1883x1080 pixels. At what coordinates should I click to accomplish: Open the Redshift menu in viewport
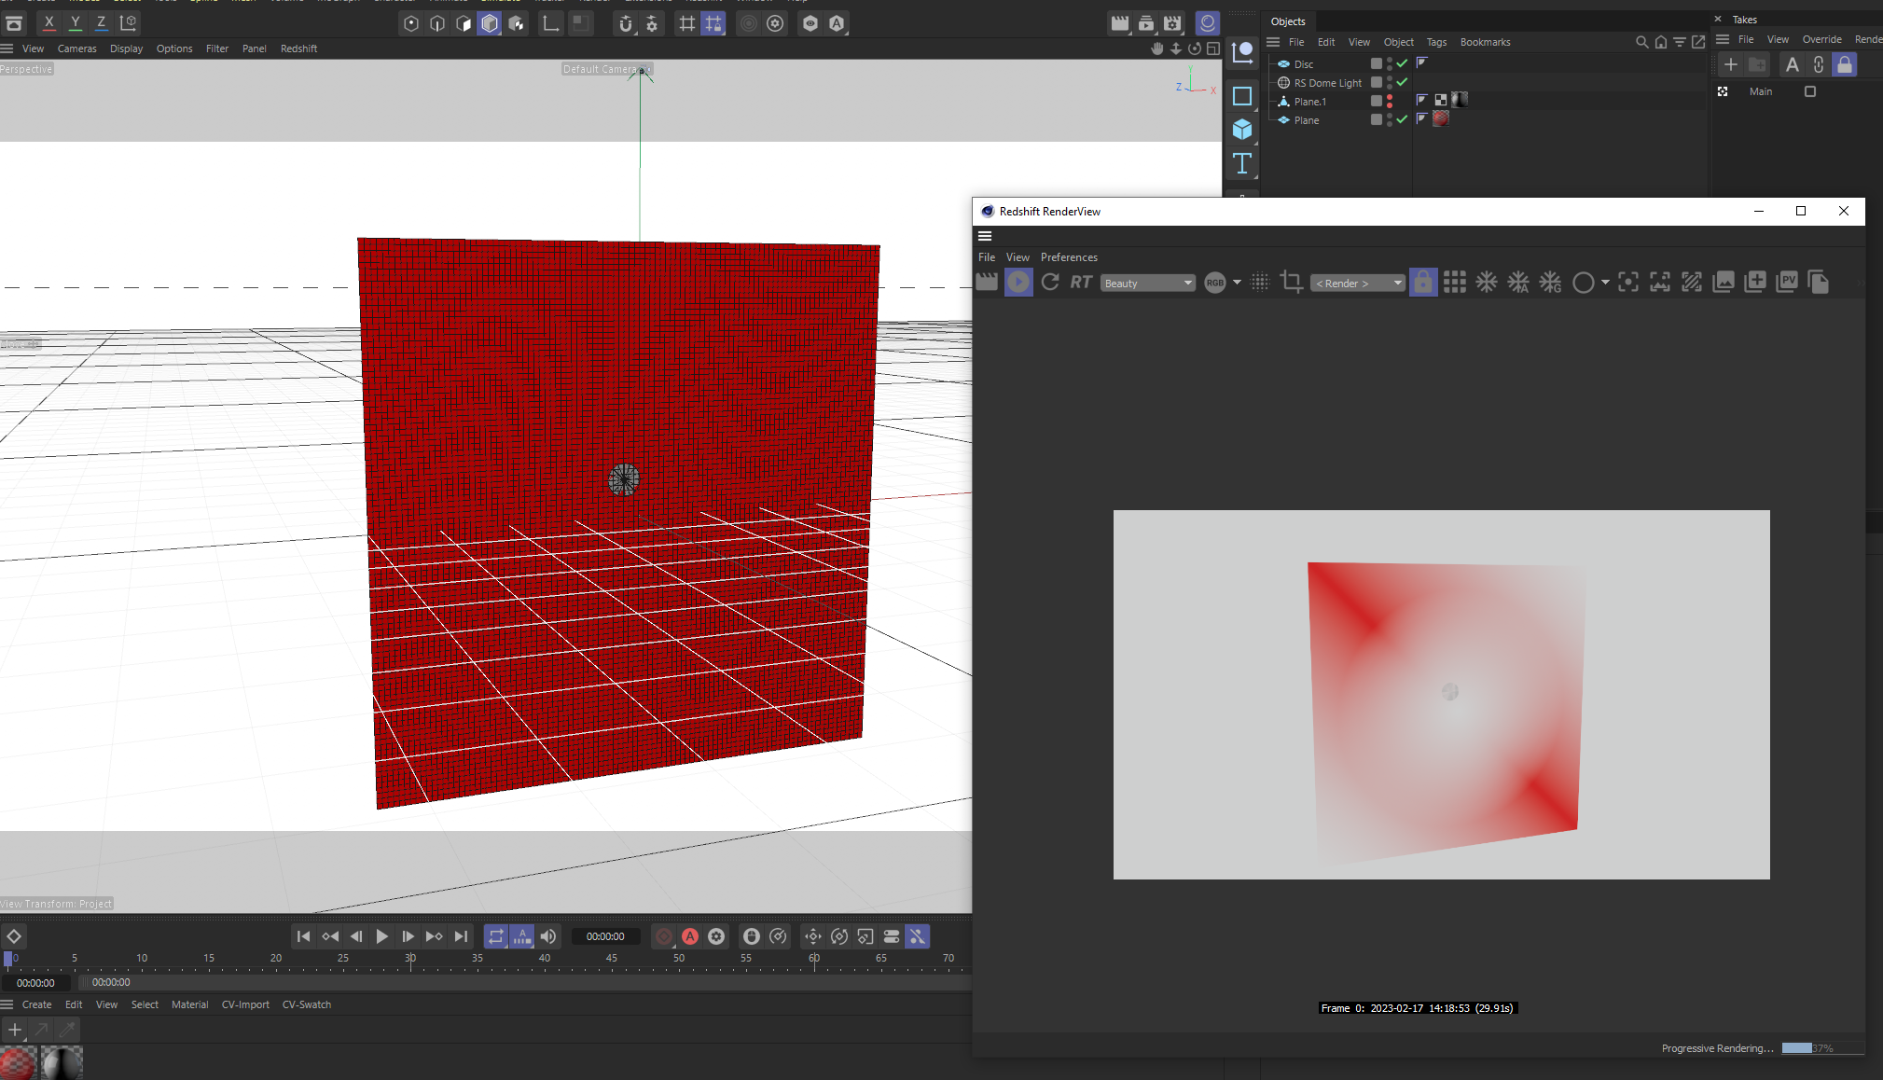tap(298, 48)
